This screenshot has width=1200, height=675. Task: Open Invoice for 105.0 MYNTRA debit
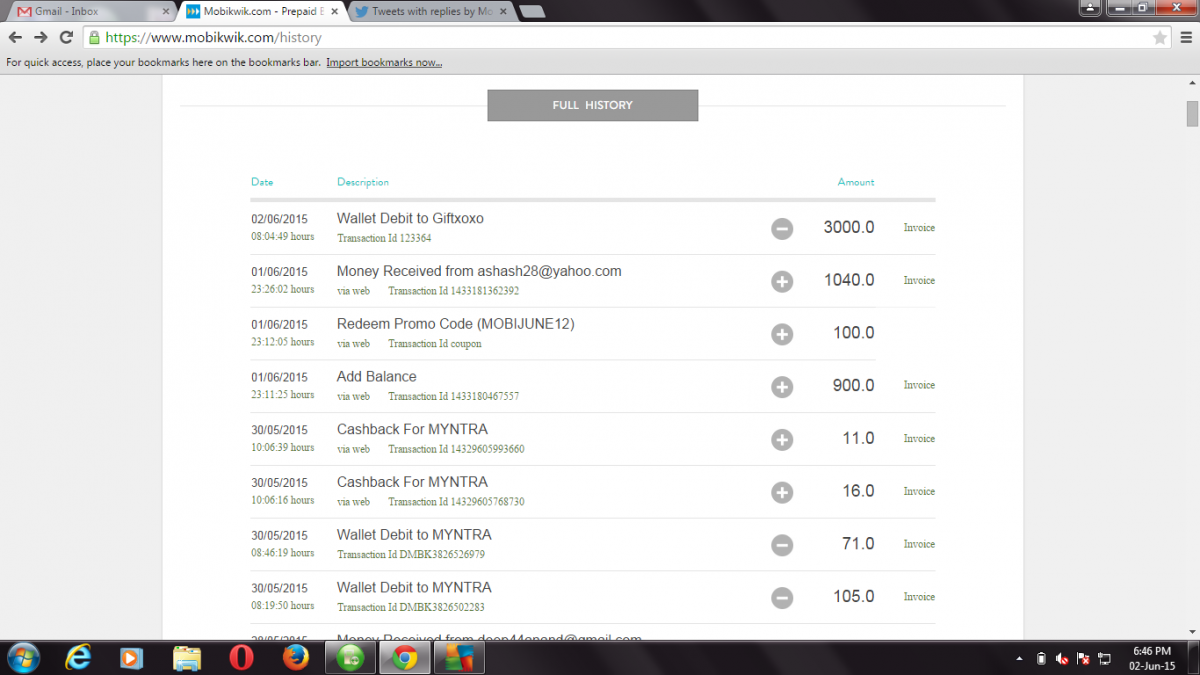click(x=919, y=597)
